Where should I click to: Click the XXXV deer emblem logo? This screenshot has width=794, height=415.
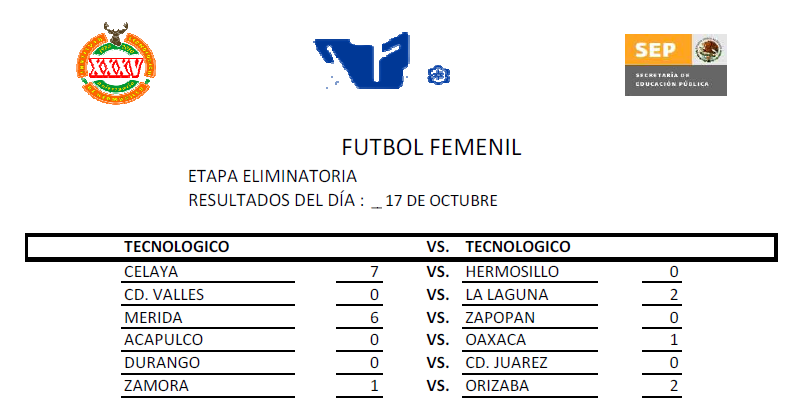pos(110,67)
